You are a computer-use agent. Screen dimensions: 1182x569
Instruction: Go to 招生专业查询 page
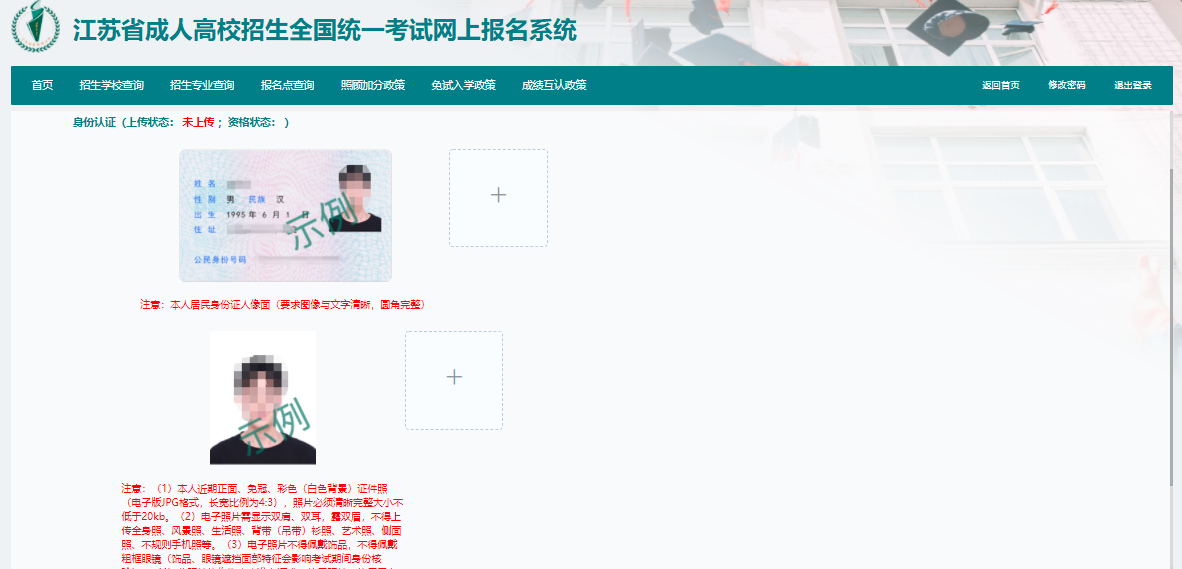click(202, 86)
